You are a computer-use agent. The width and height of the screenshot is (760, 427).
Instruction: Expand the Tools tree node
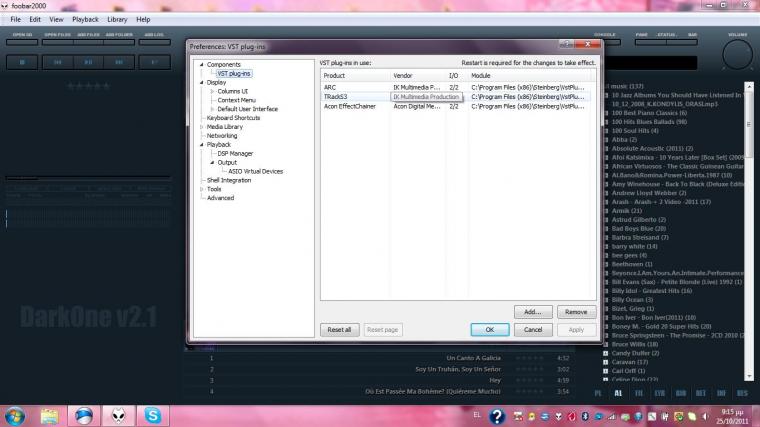[202, 189]
